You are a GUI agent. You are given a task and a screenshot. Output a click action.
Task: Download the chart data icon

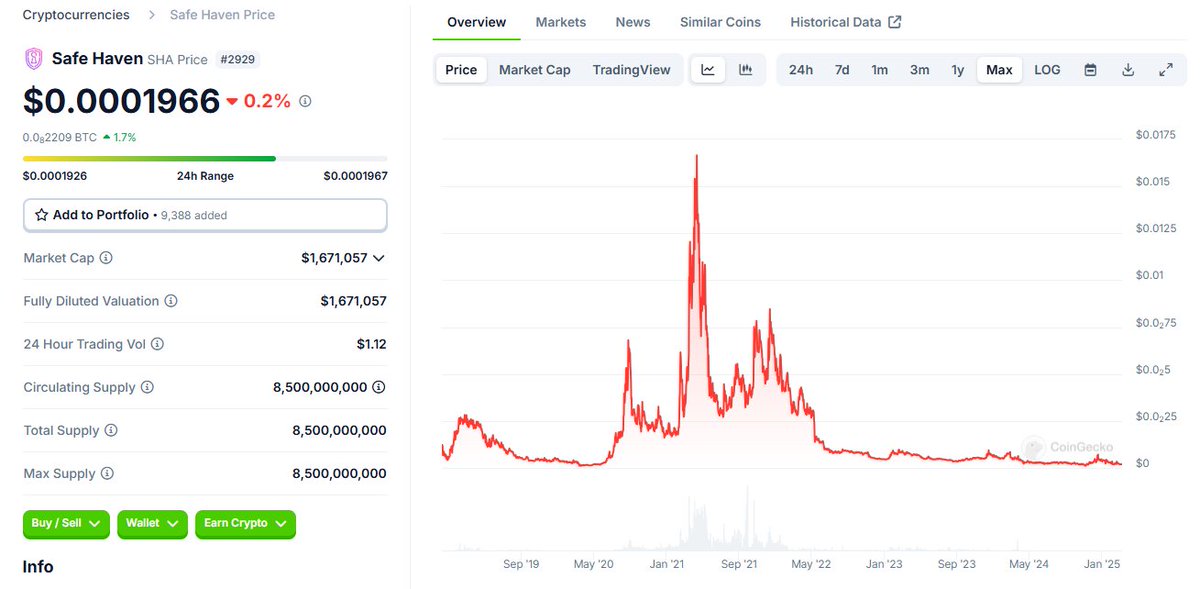(x=1128, y=70)
